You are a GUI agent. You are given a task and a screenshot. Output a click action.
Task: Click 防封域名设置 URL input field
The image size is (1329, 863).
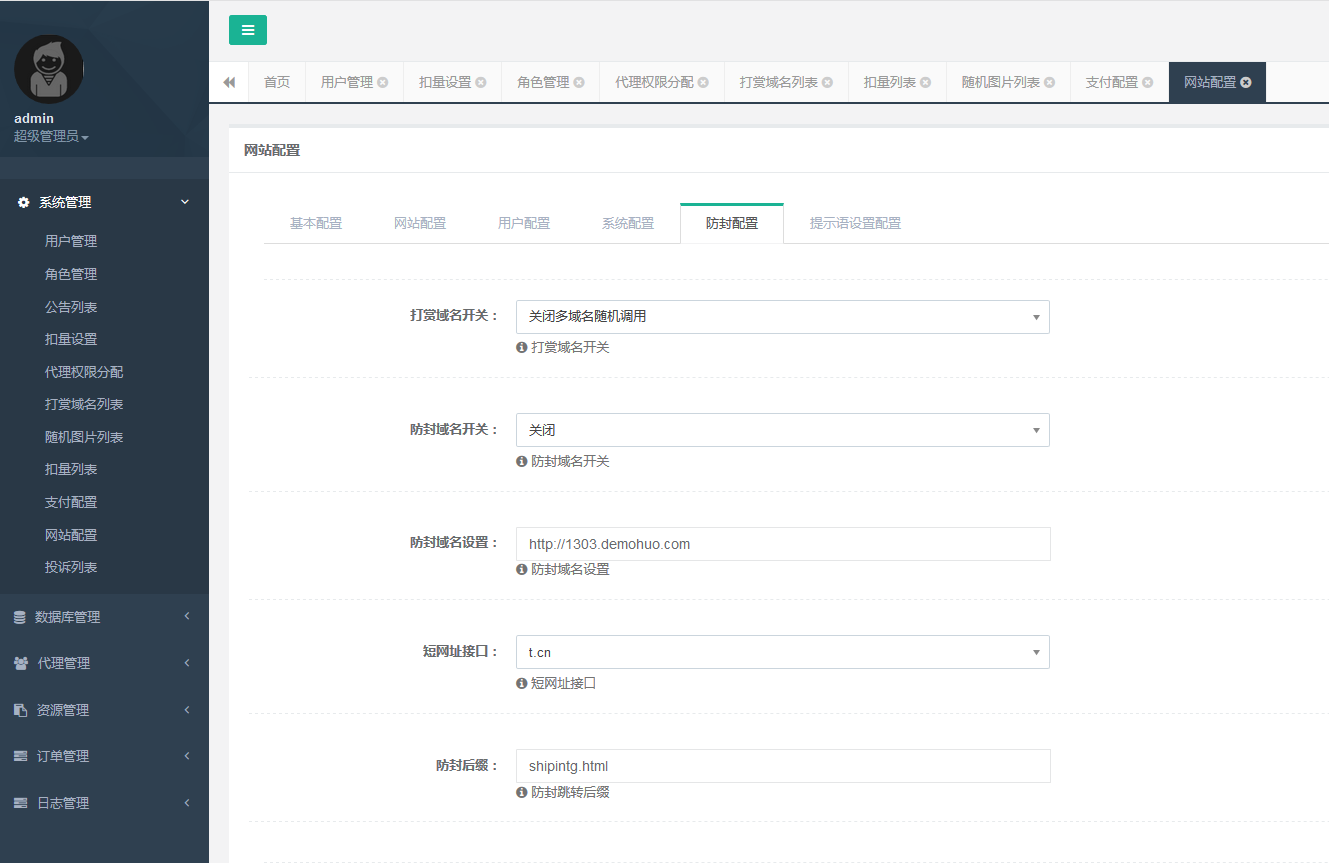point(783,544)
